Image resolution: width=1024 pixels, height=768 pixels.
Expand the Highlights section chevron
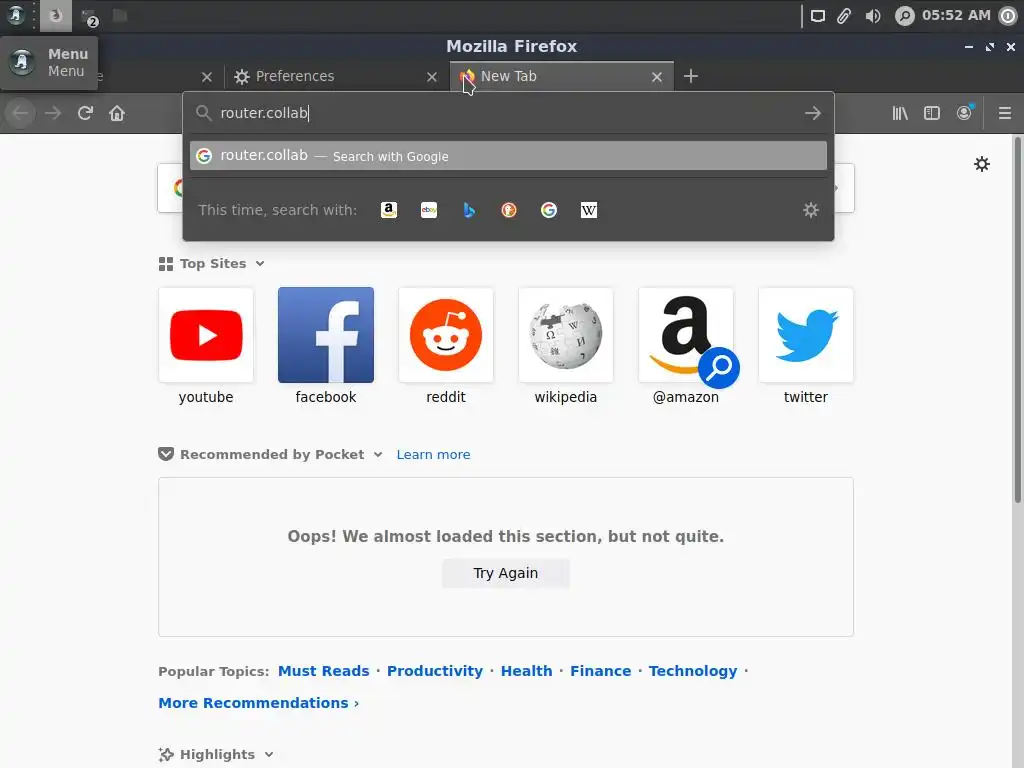click(x=268, y=754)
